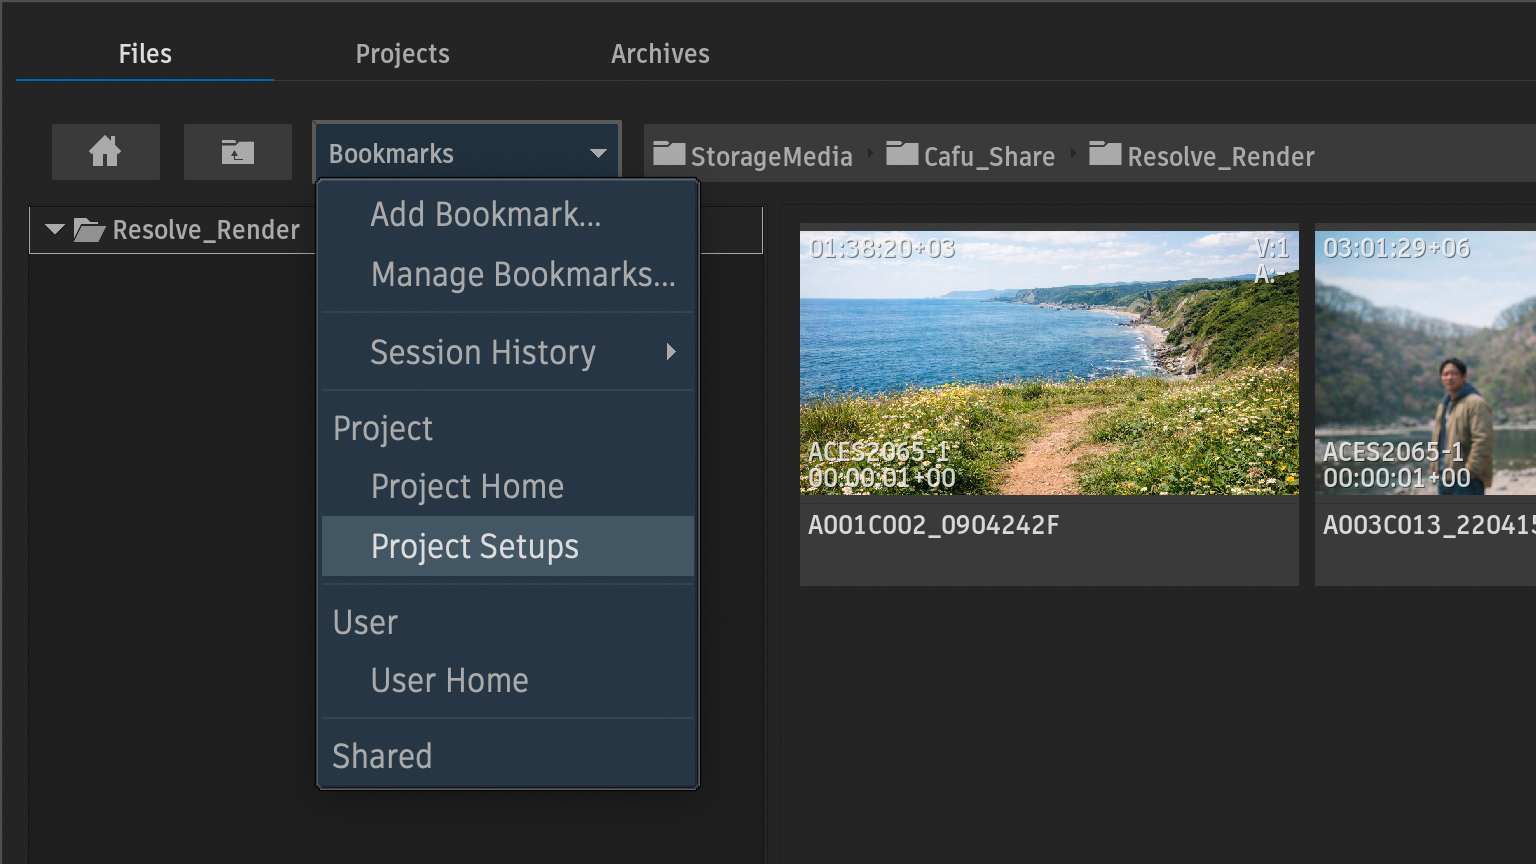Switch to the Archives tab
Viewport: 1536px width, 864px height.
[660, 54]
